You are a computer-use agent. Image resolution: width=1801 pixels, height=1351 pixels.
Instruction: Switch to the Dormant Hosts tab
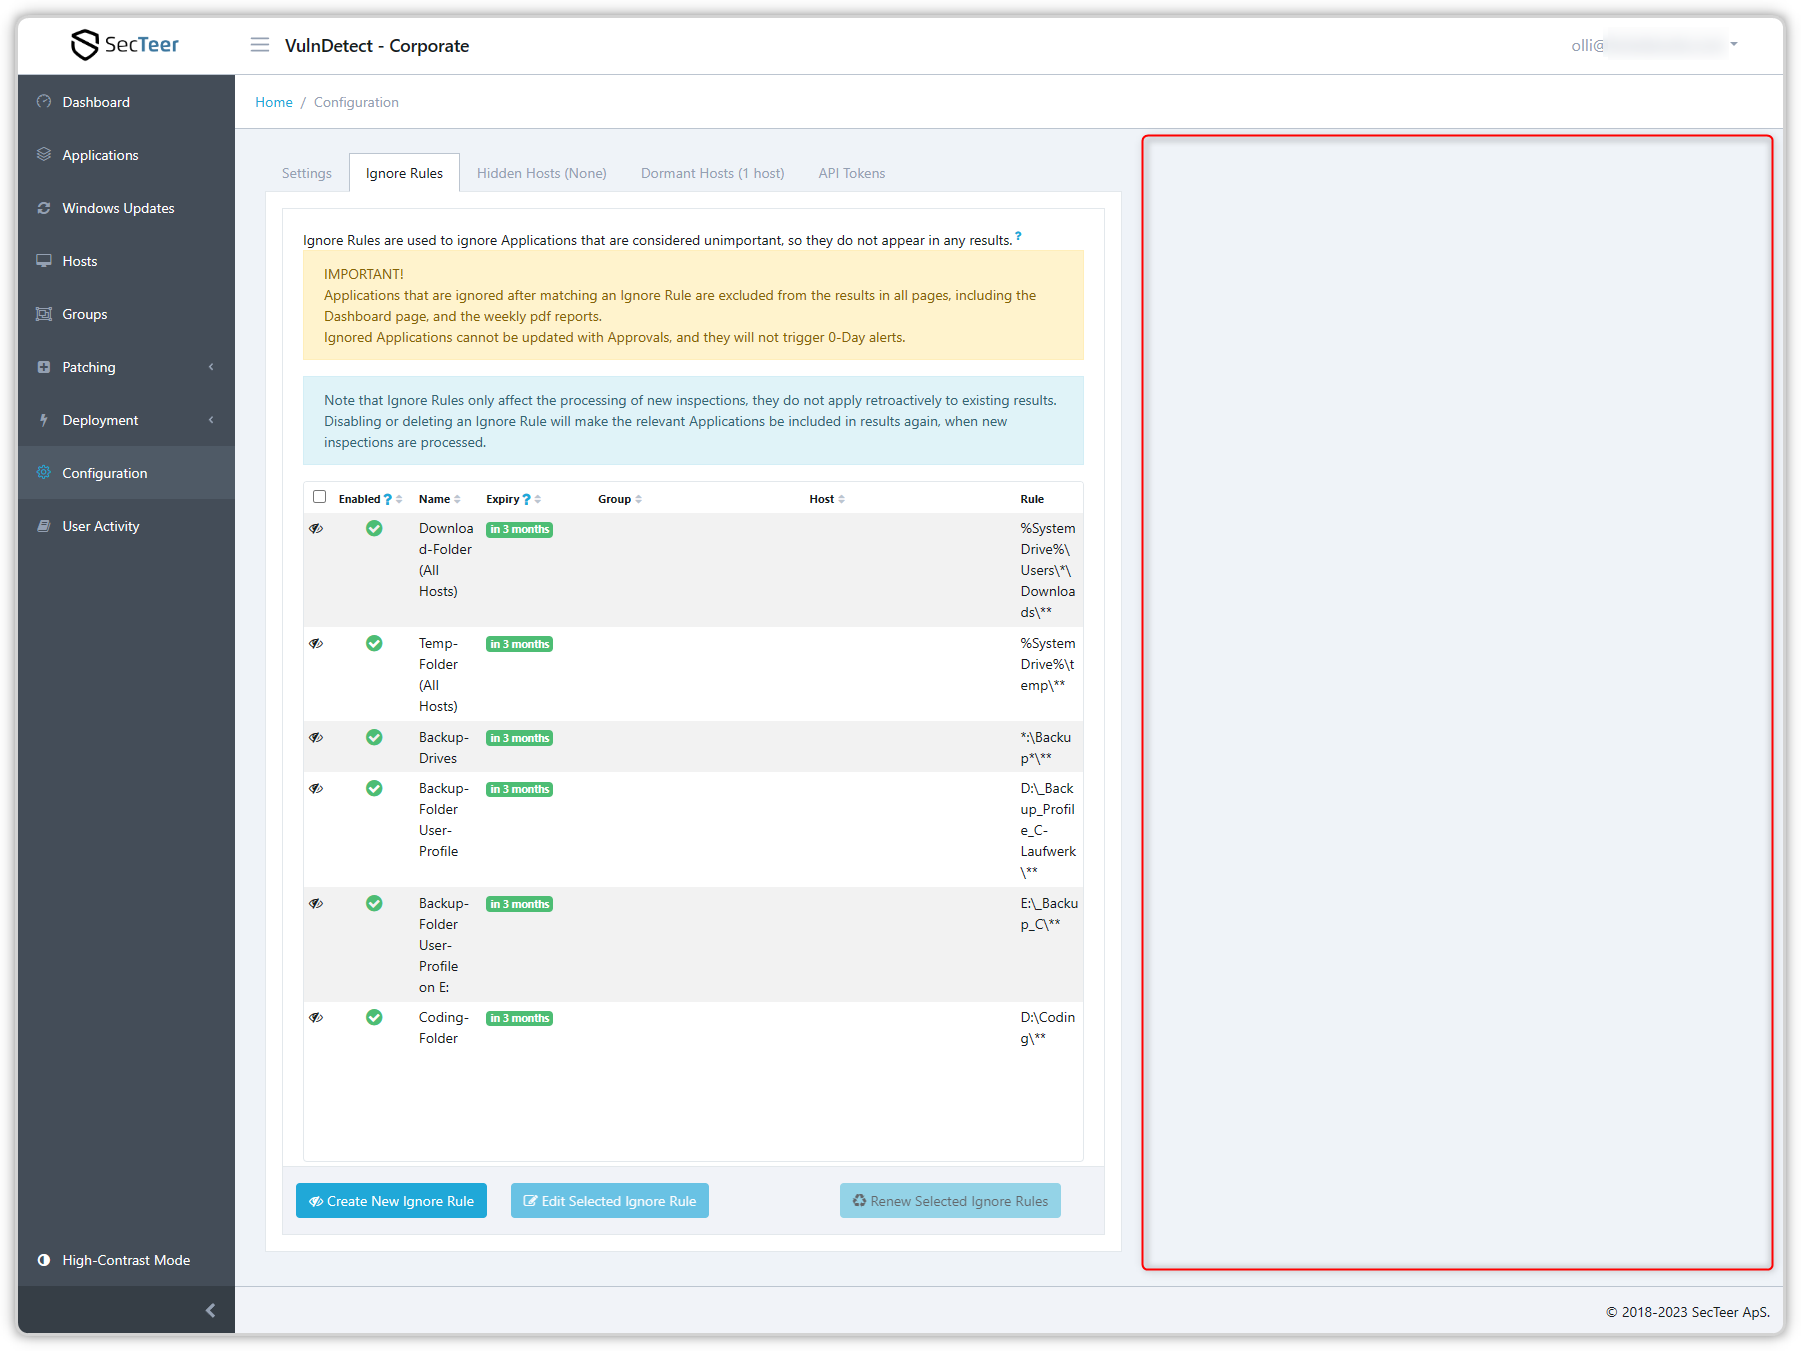[x=712, y=173]
